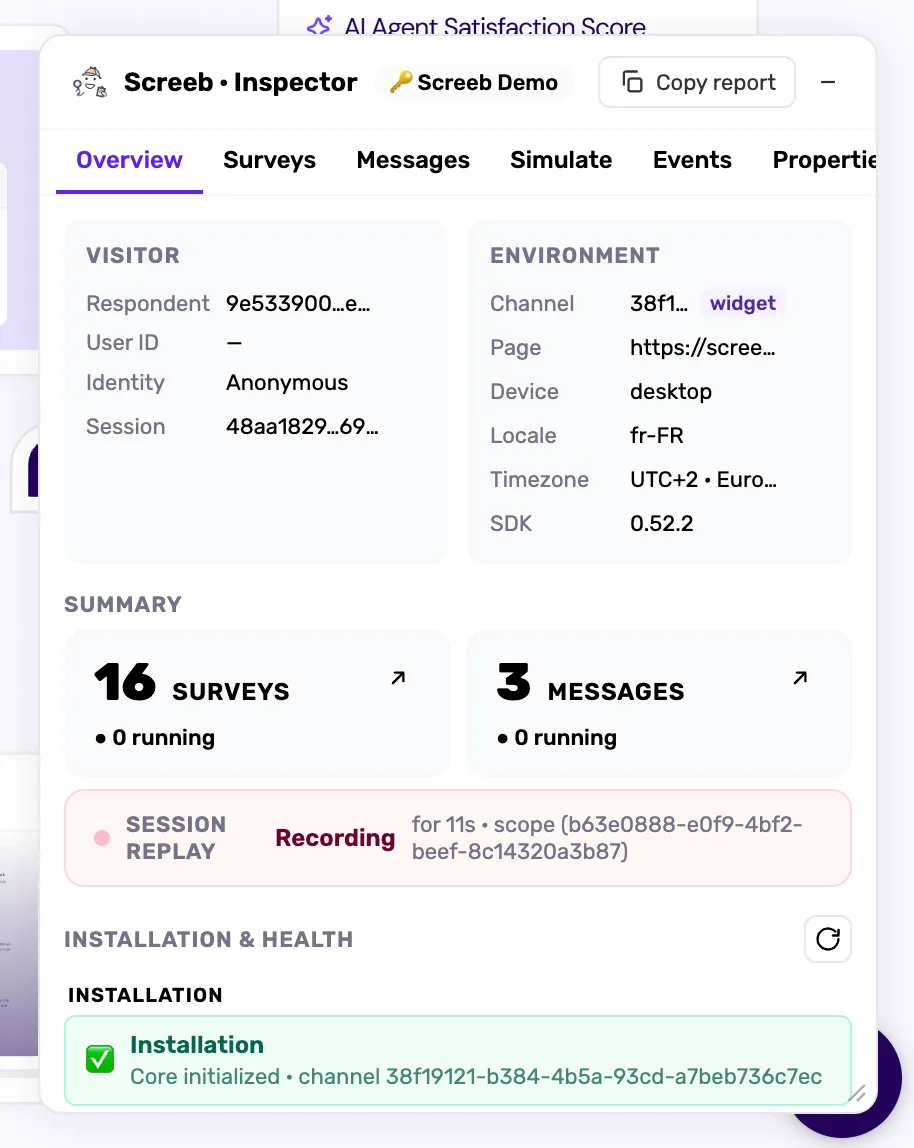The image size is (914, 1148).
Task: Click the pink recording dot in Session Replay
Action: (x=103, y=838)
